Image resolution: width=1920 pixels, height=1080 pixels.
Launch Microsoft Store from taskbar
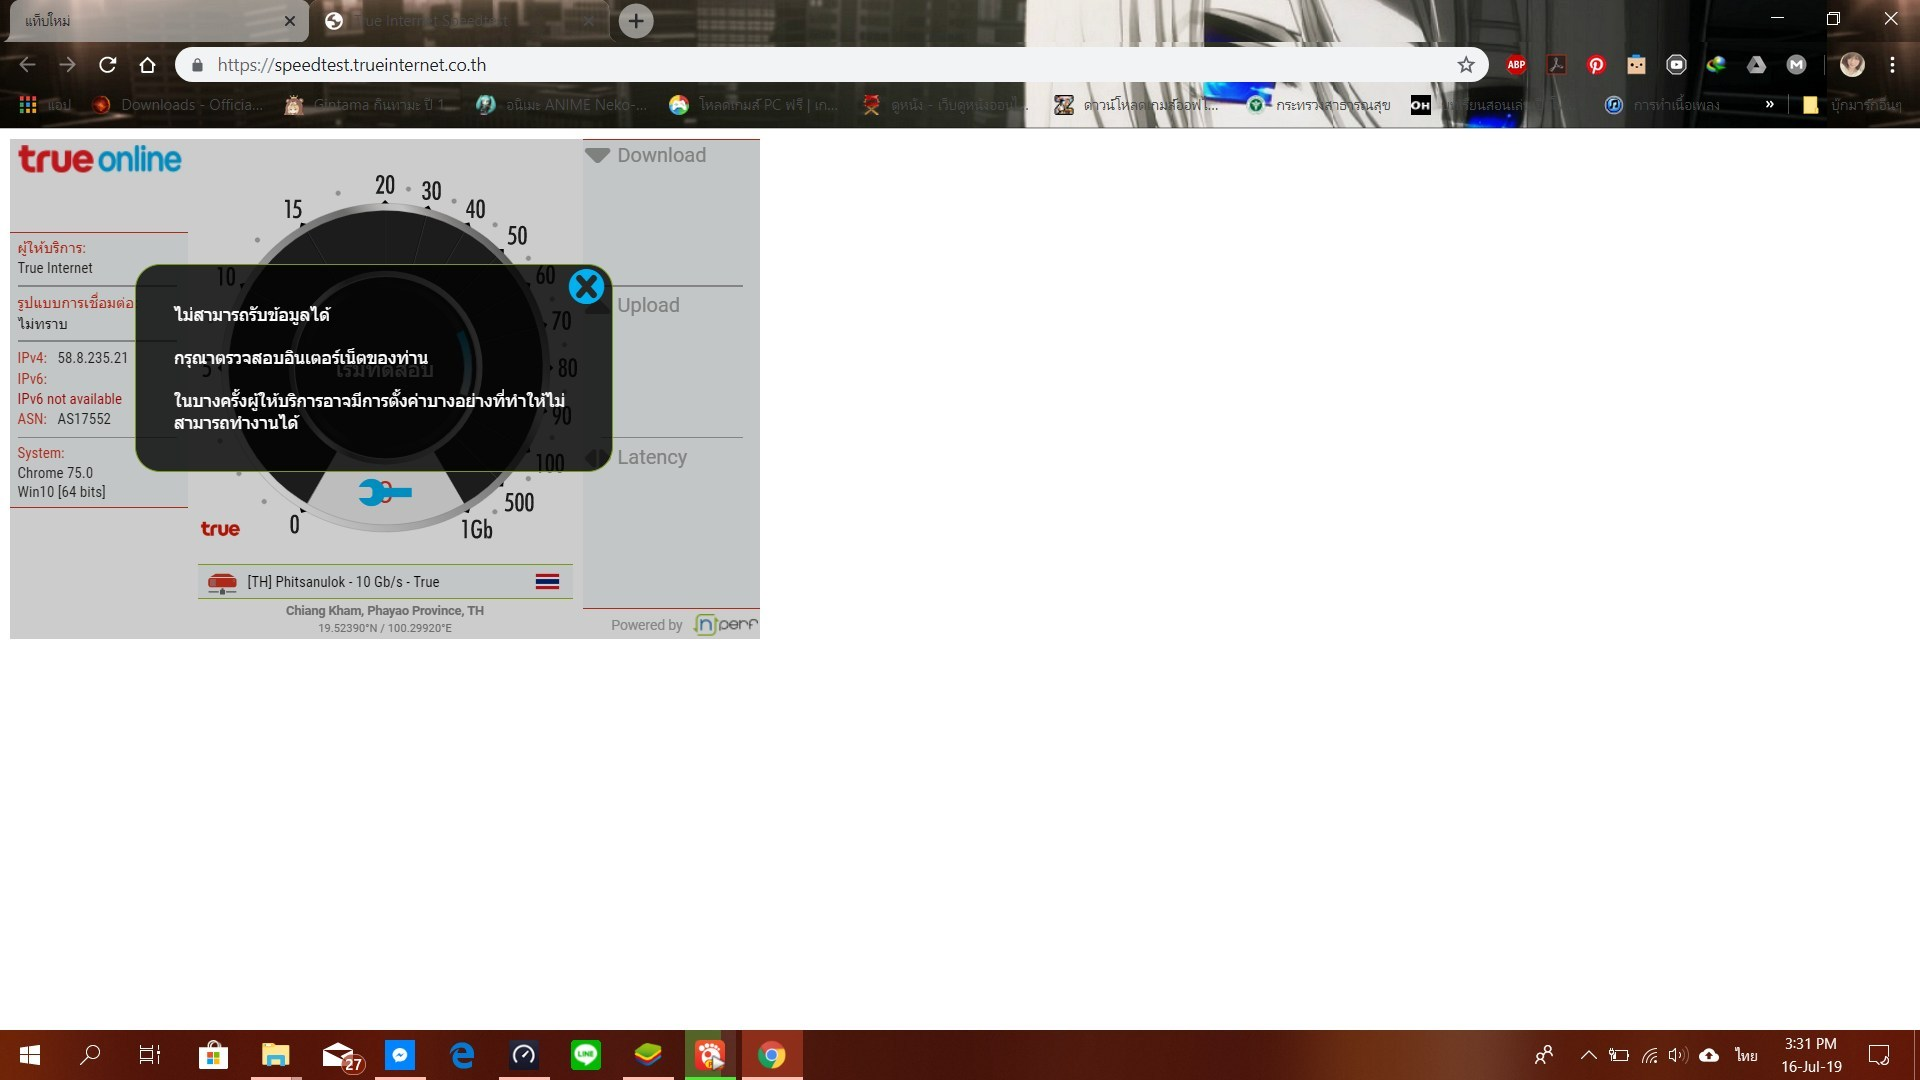(x=213, y=1055)
